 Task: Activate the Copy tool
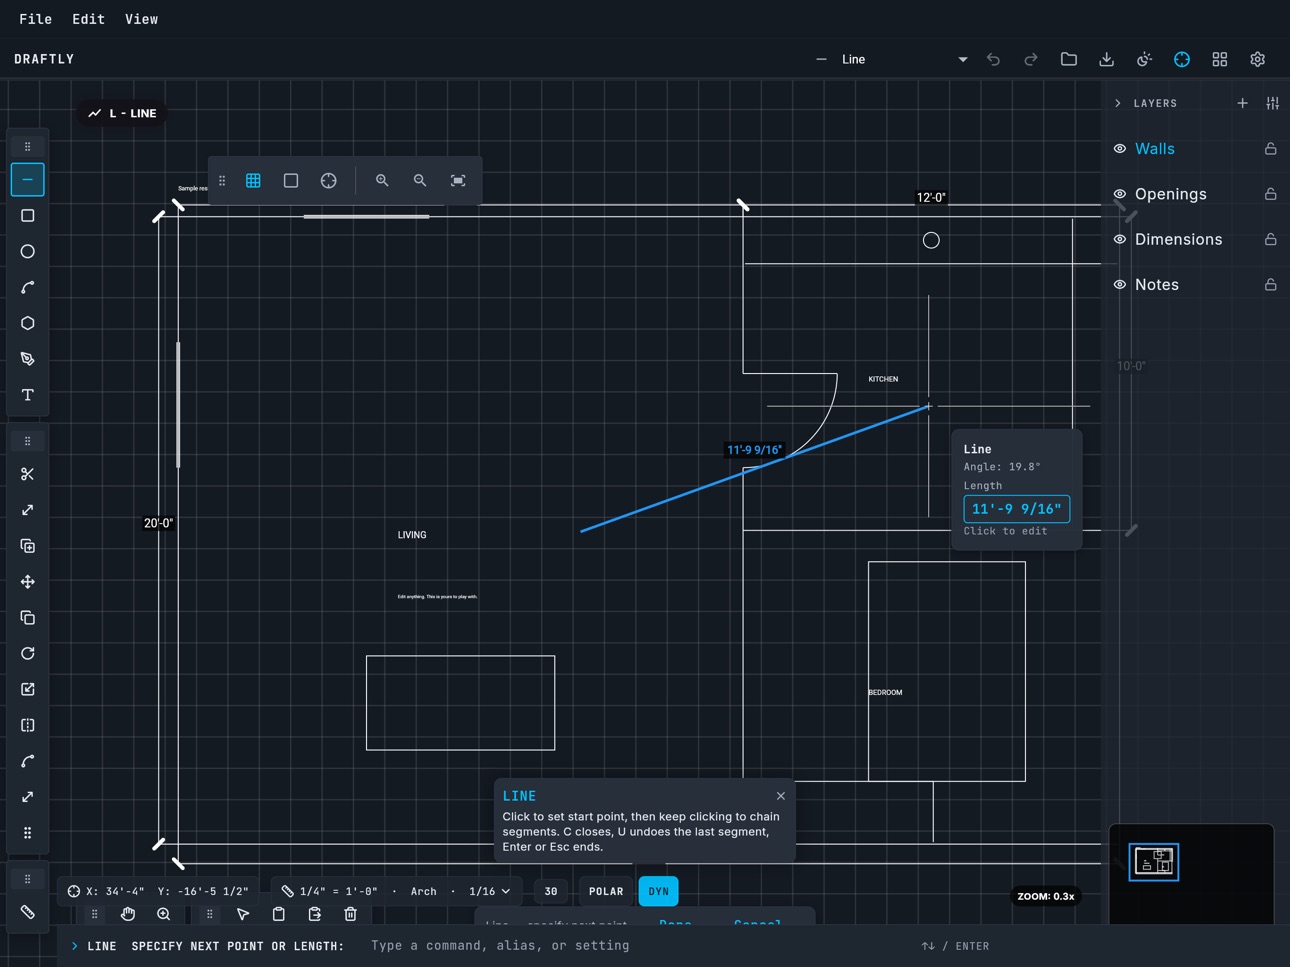point(28,618)
